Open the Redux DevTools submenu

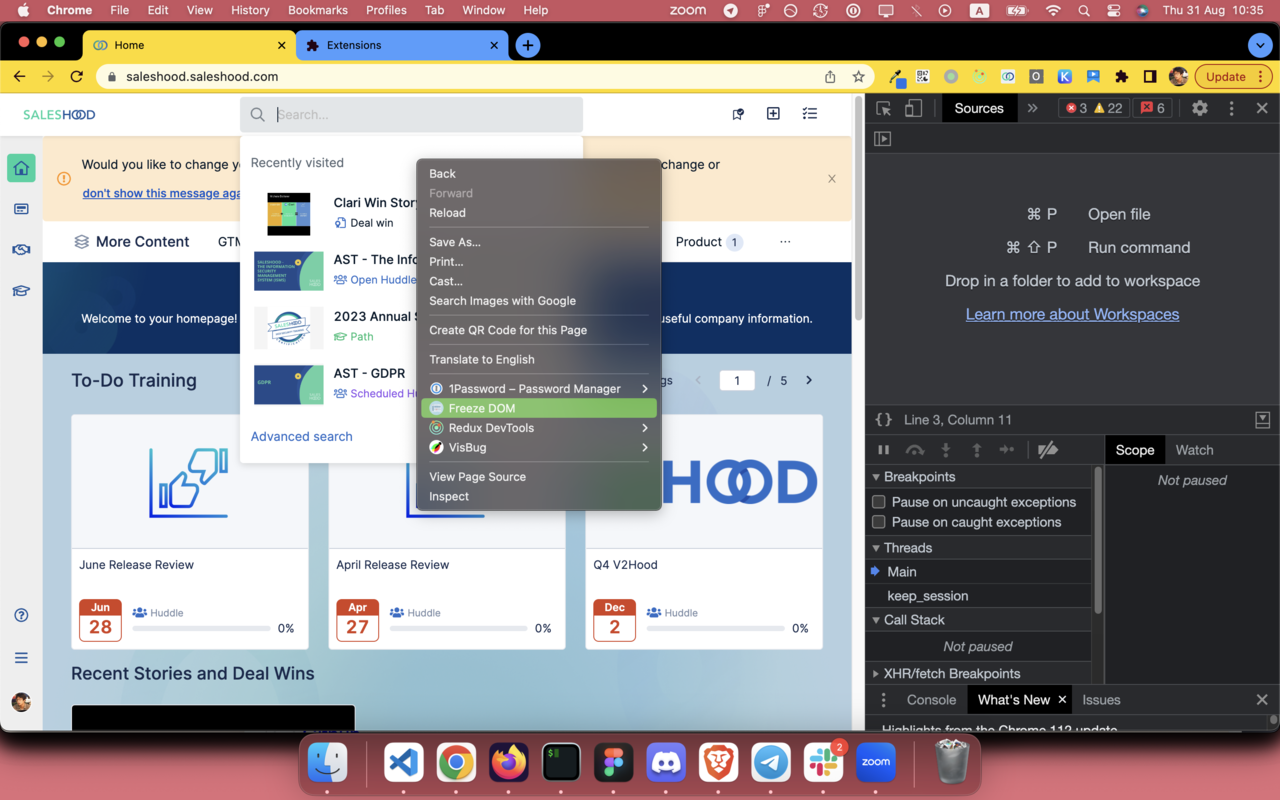(x=539, y=428)
